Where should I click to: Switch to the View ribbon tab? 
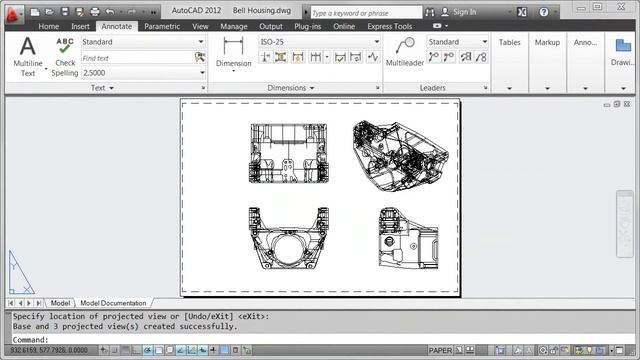pyautogui.click(x=200, y=26)
